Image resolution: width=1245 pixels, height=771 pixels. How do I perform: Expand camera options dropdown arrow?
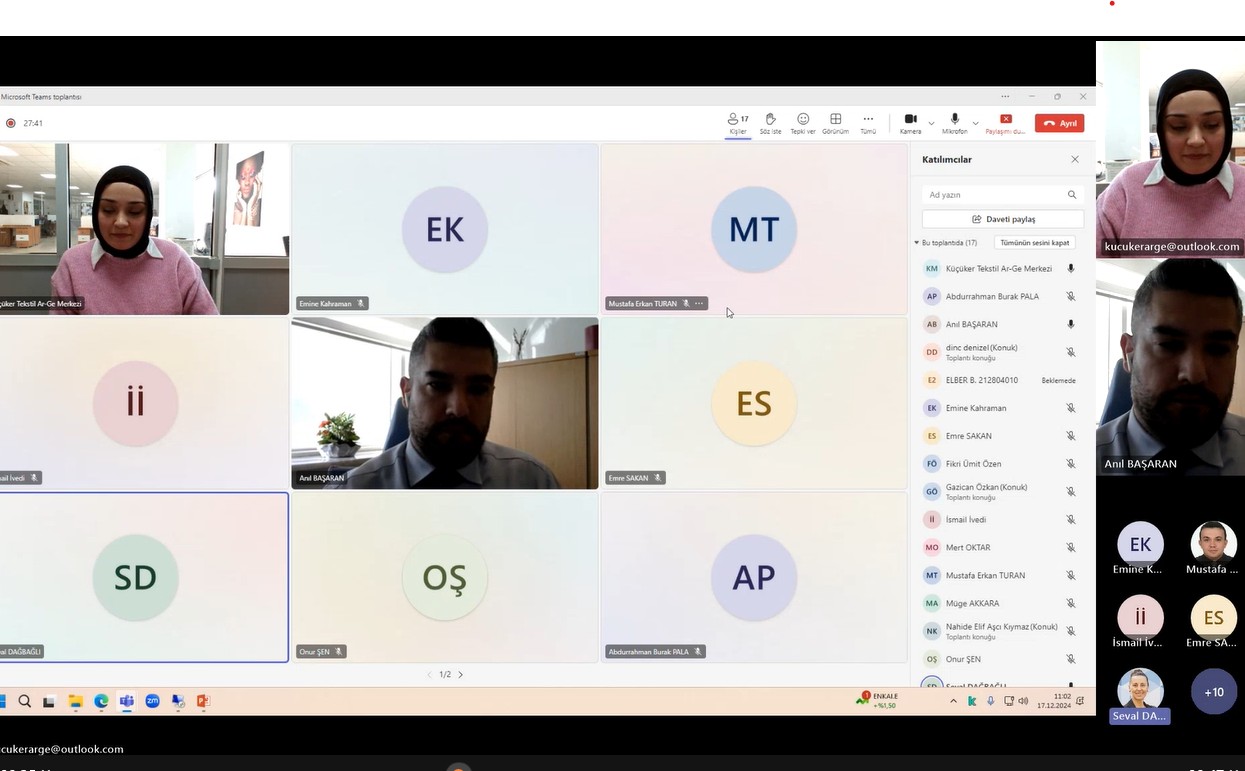pos(932,124)
